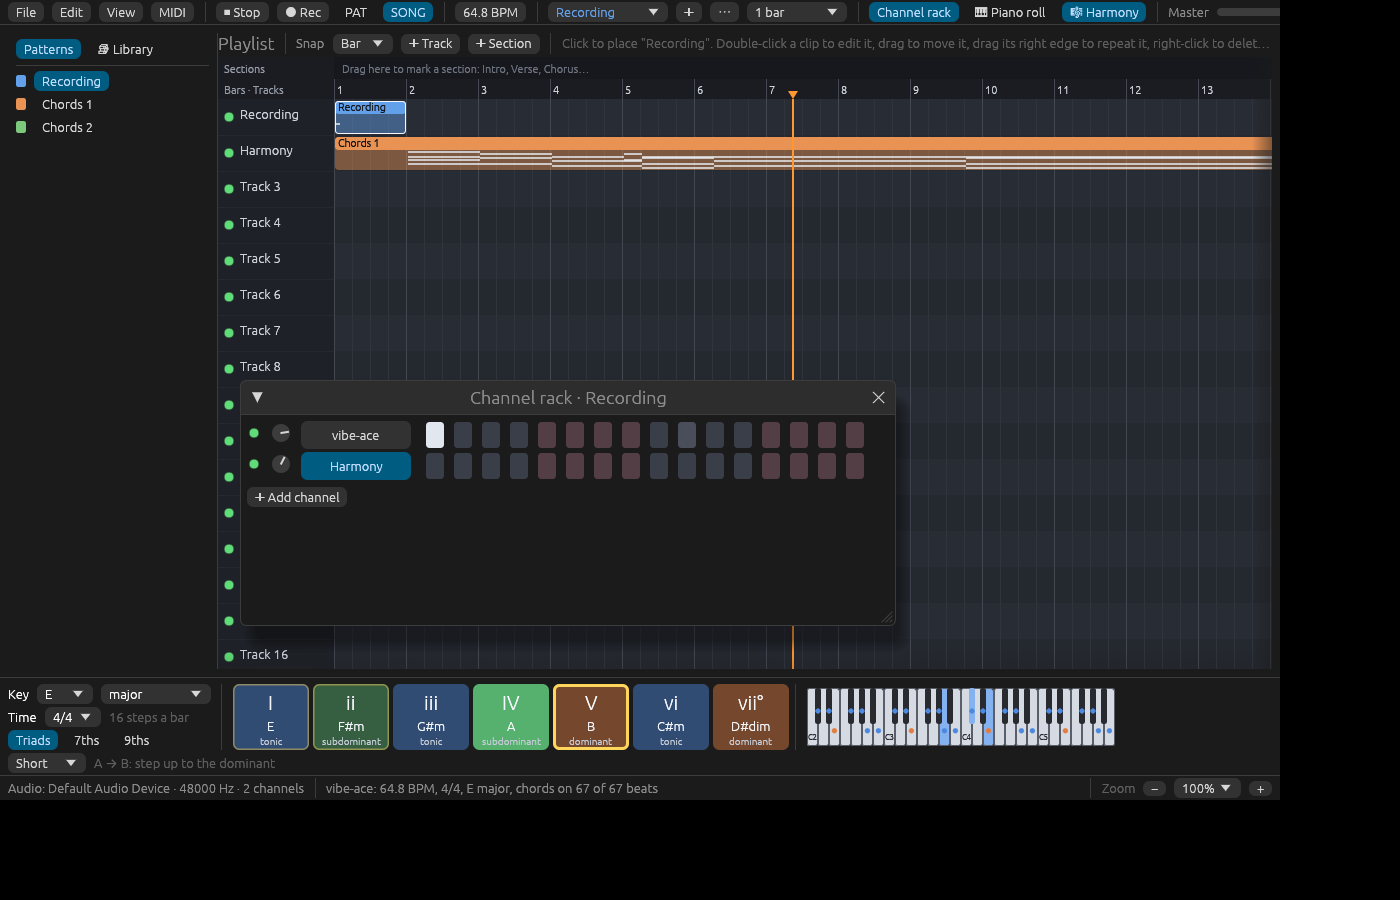The width and height of the screenshot is (1400, 900).
Task: Open the Piano roll view
Action: tap(1010, 12)
